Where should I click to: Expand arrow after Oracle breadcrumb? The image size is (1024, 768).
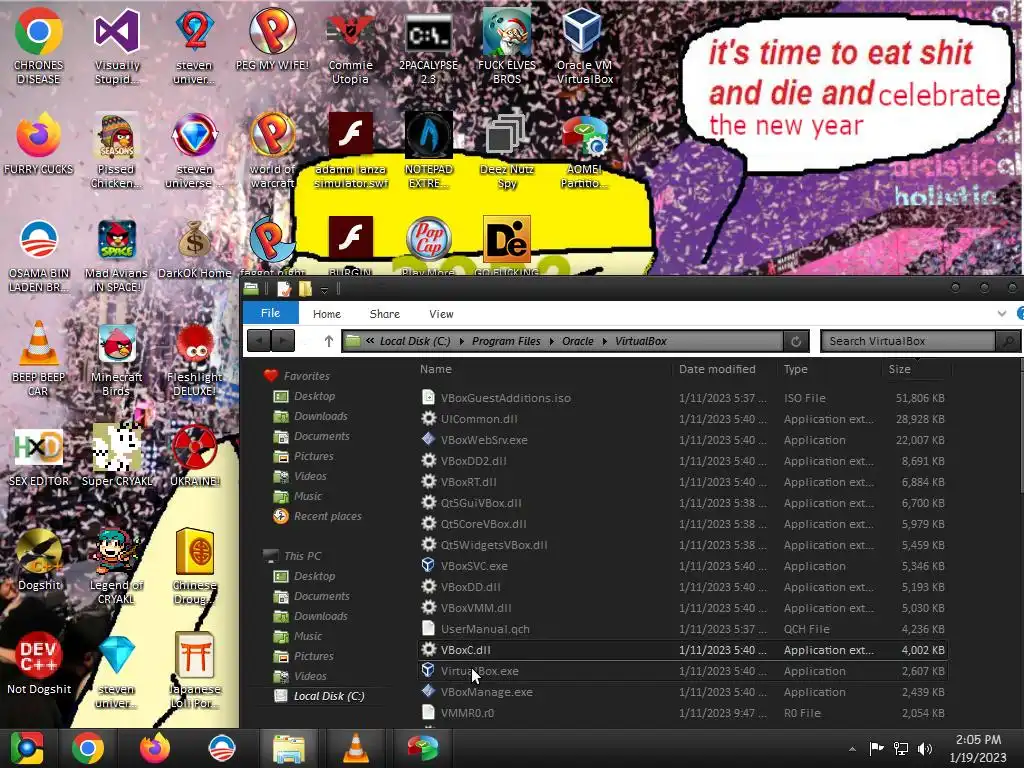point(604,342)
